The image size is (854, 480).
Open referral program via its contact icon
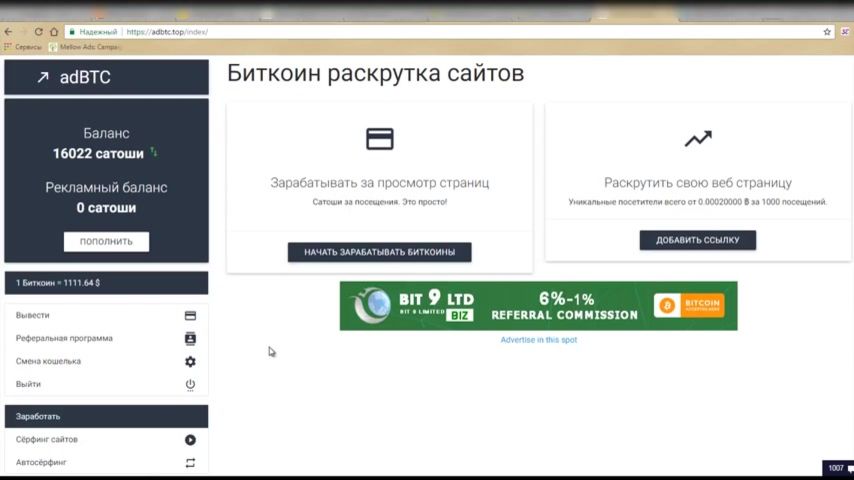(x=190, y=339)
